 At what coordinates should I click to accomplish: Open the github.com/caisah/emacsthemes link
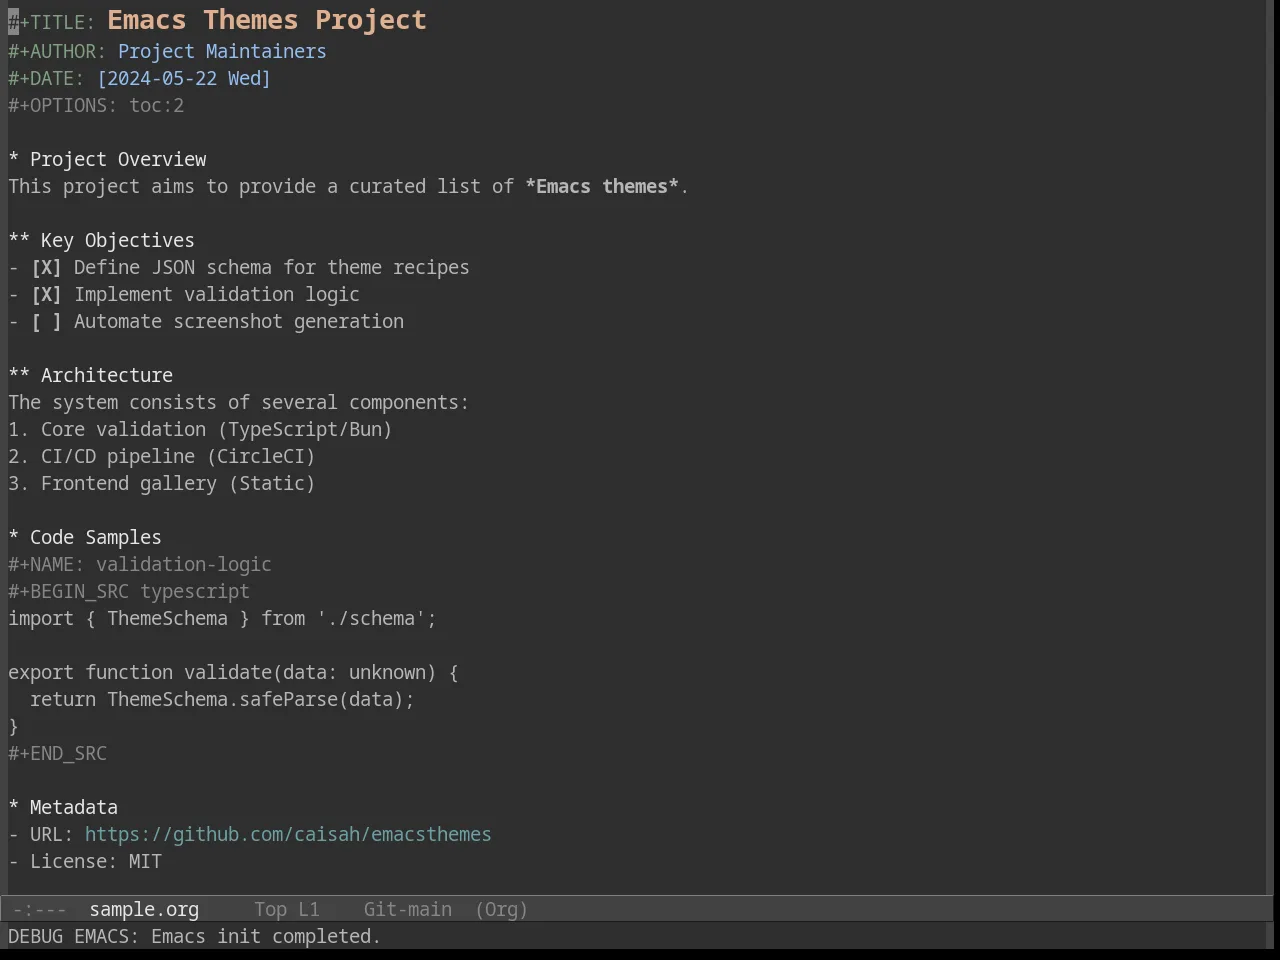click(288, 835)
